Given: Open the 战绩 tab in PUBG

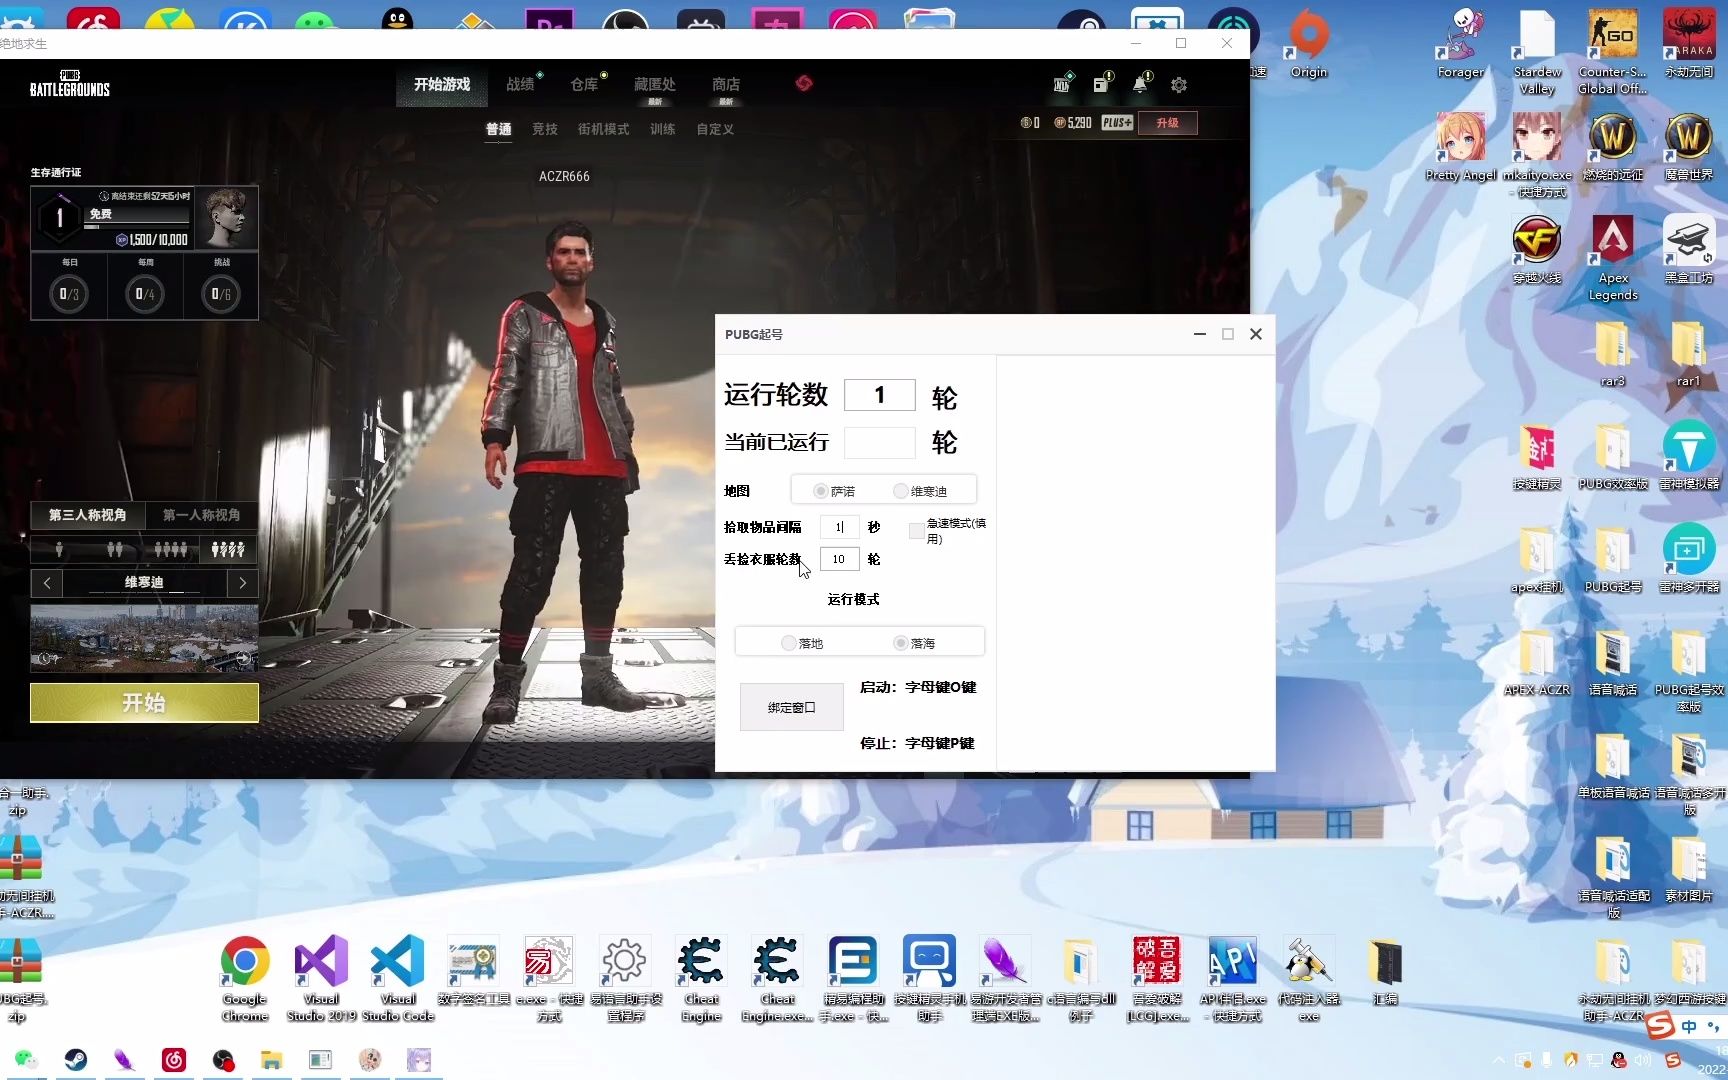Looking at the screenshot, I should 520,85.
